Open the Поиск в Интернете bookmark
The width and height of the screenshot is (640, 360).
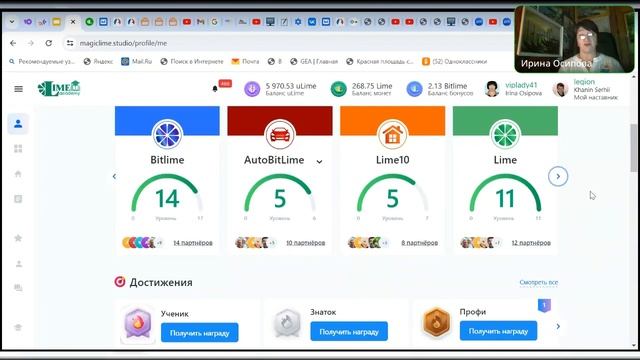[x=192, y=61]
